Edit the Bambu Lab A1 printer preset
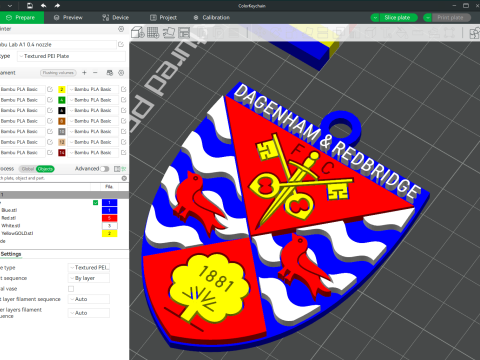Image resolution: width=480 pixels, height=360 pixels. [x=121, y=44]
